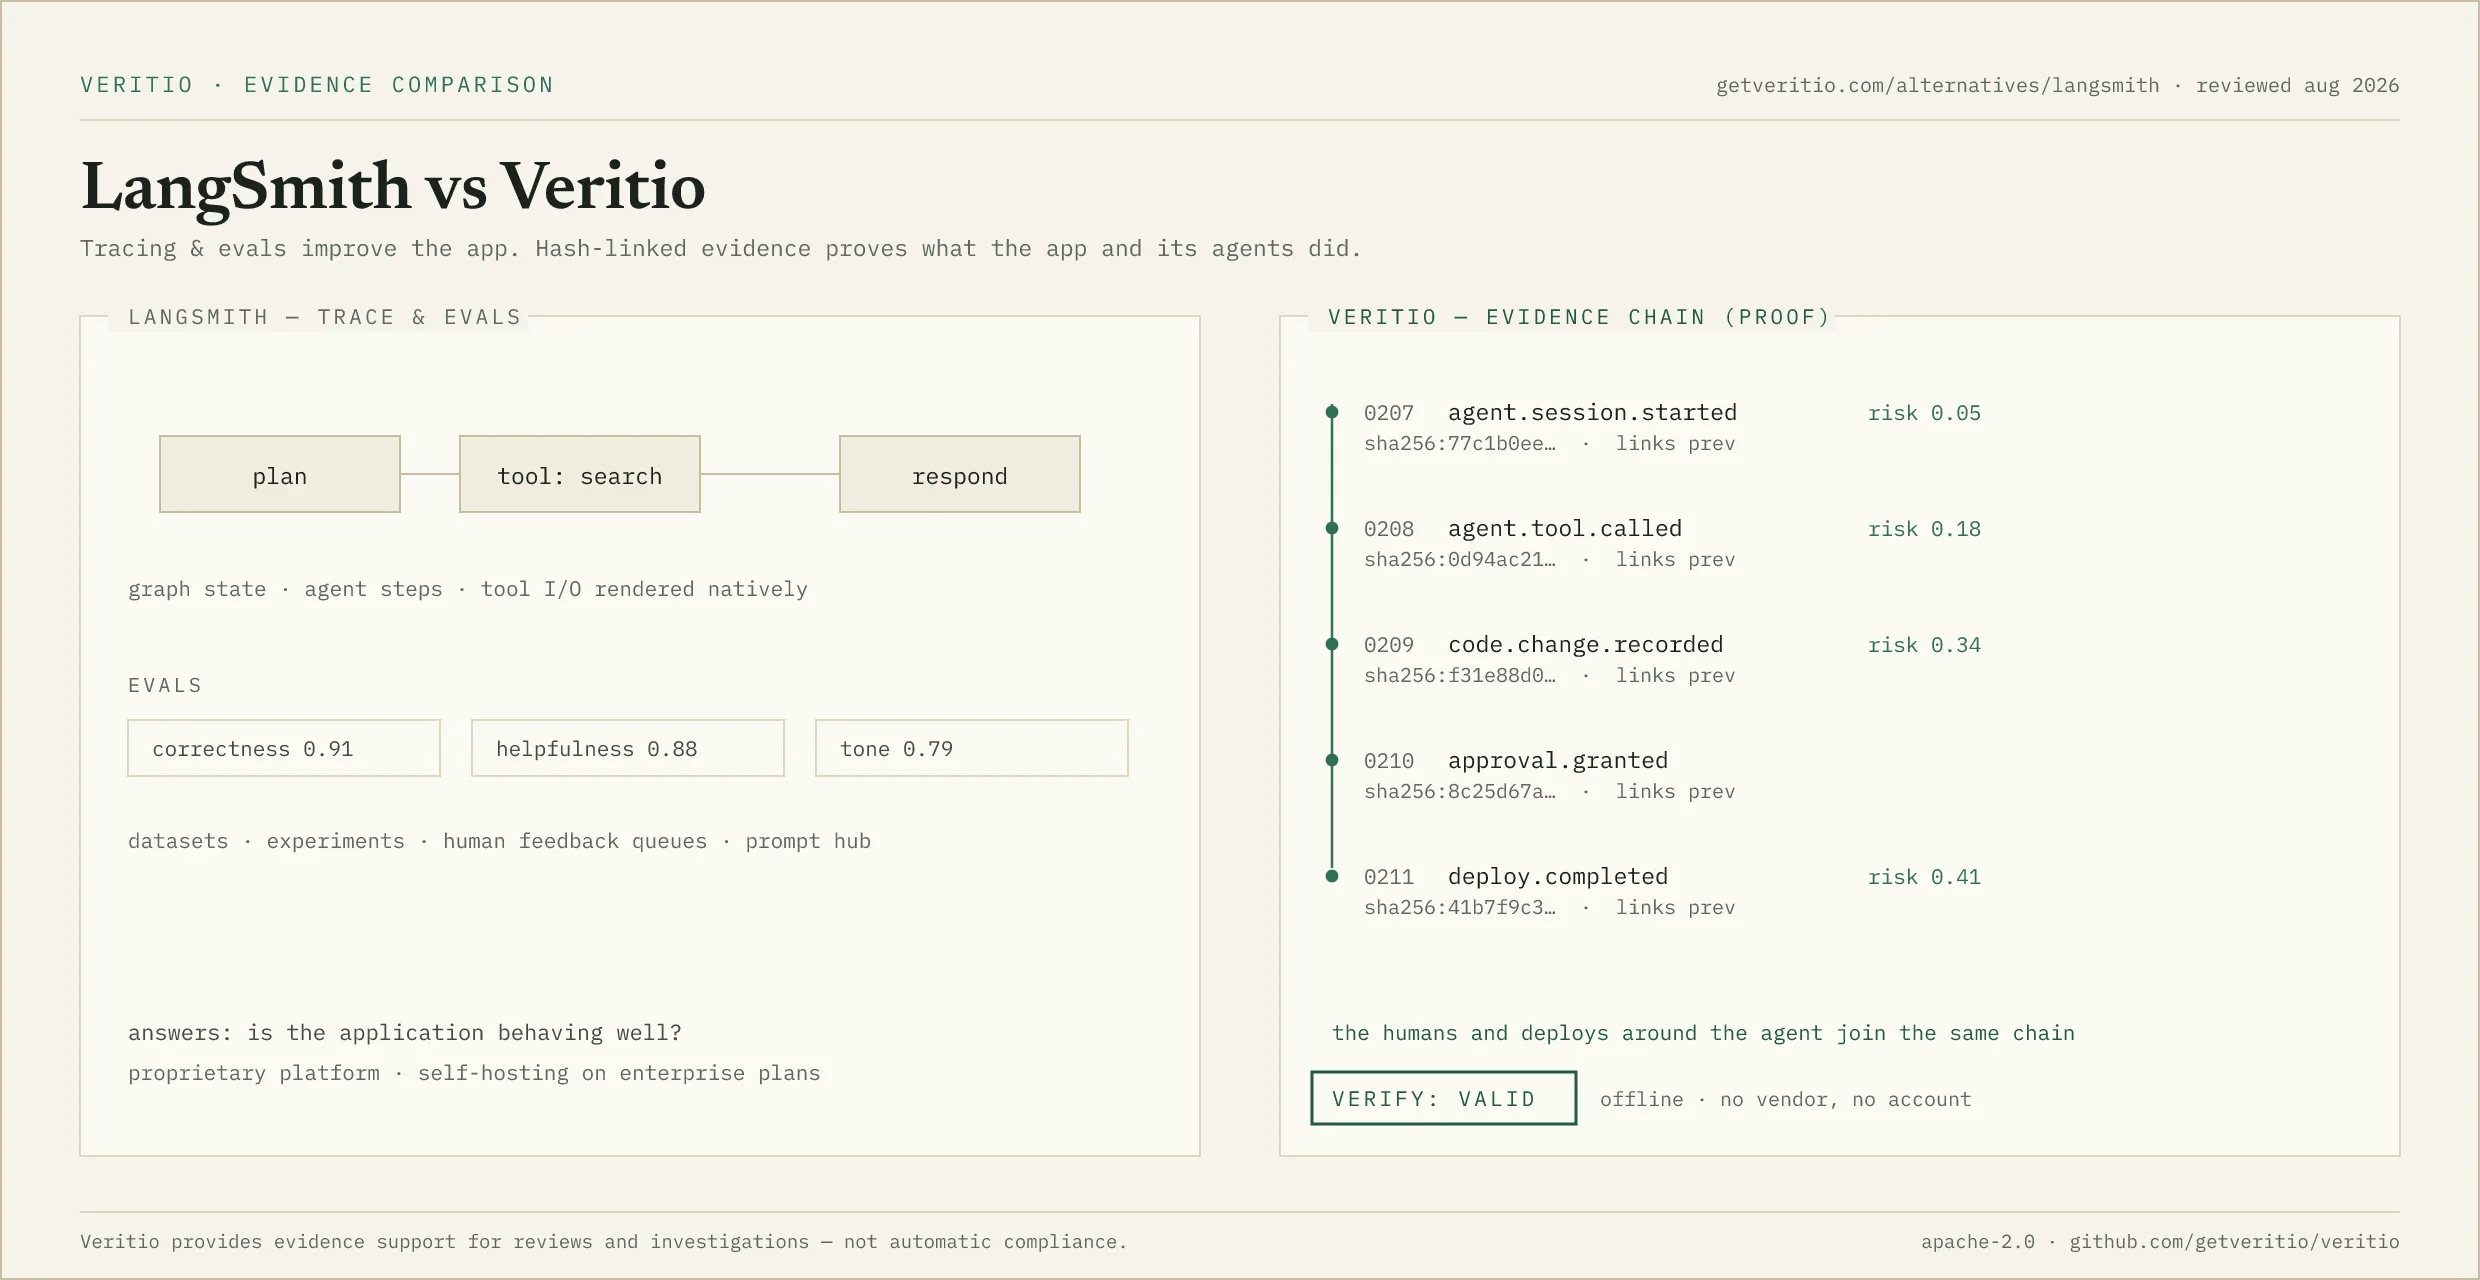This screenshot has height=1280, width=2480.
Task: Select the plan trace node
Action: click(x=280, y=474)
